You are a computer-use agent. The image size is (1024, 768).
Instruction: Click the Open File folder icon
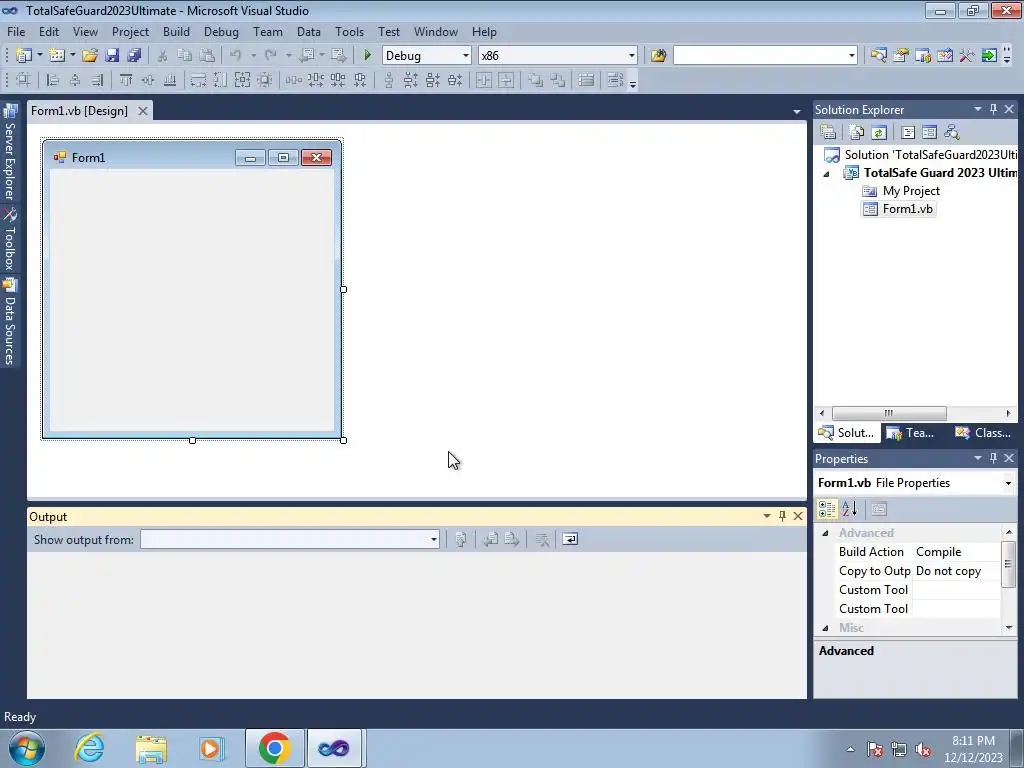point(90,56)
